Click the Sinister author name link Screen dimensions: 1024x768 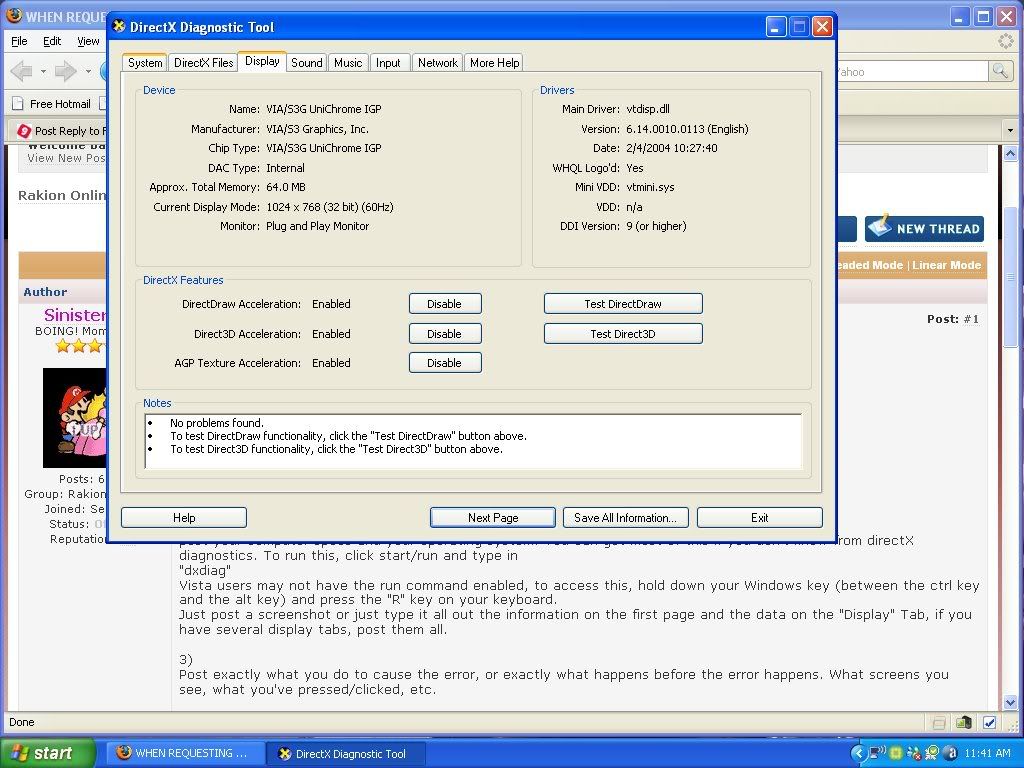point(74,315)
